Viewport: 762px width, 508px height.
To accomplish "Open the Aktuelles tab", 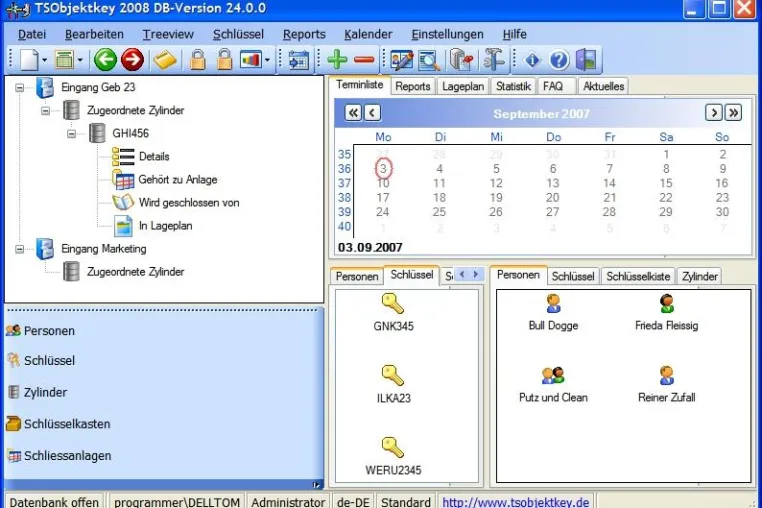I will pos(603,86).
